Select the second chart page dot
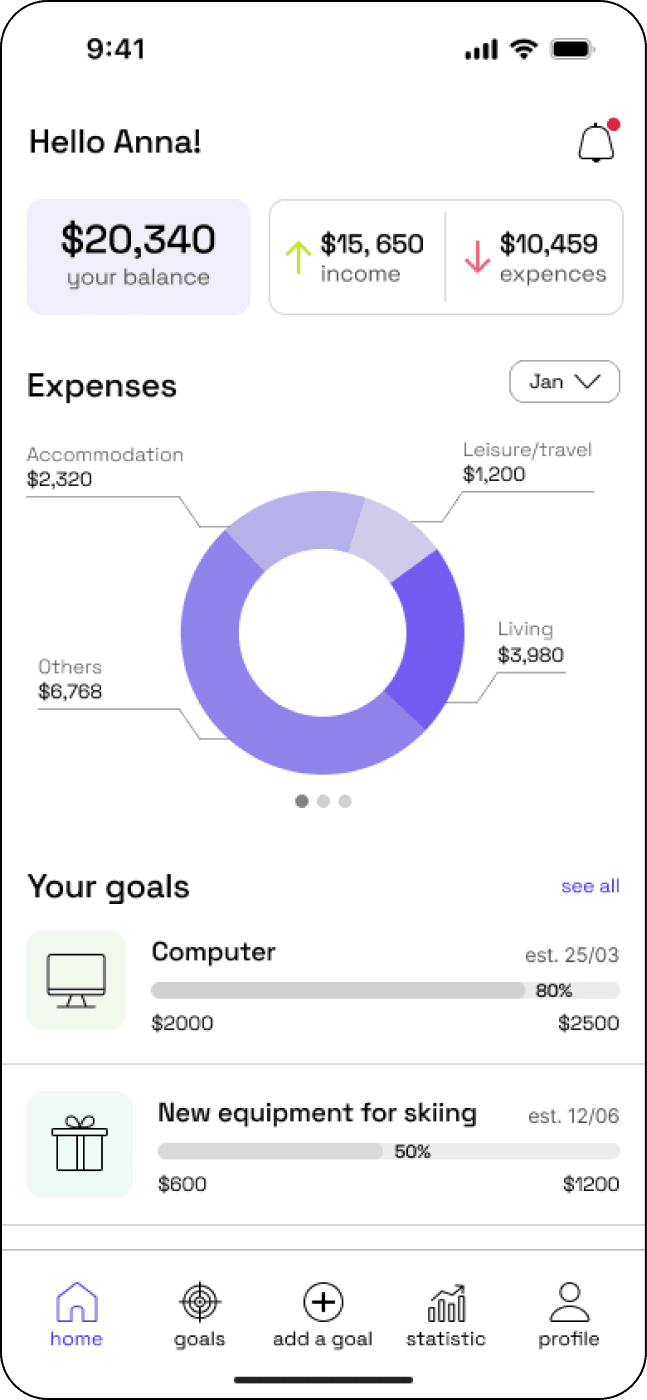 (x=323, y=801)
